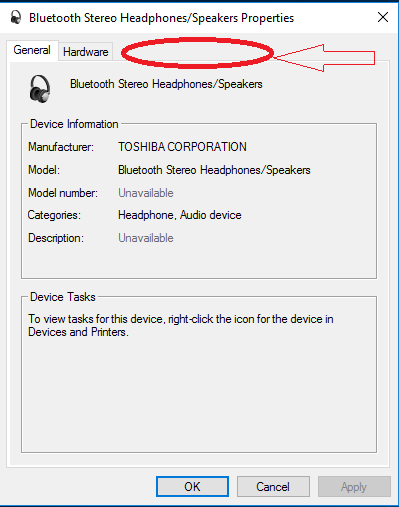The image size is (399, 507).
Task: Click the Unavailable model number text
Action: [x=146, y=193]
